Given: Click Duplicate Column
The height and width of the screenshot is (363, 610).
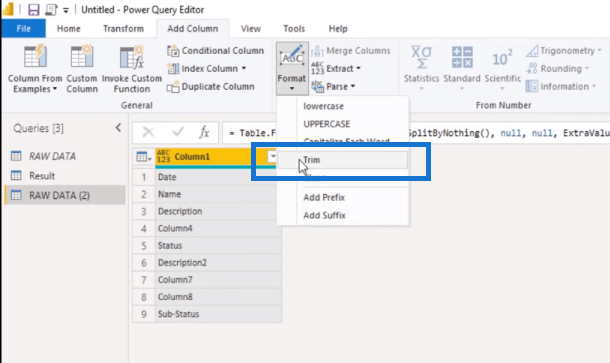Looking at the screenshot, I should 211,86.
